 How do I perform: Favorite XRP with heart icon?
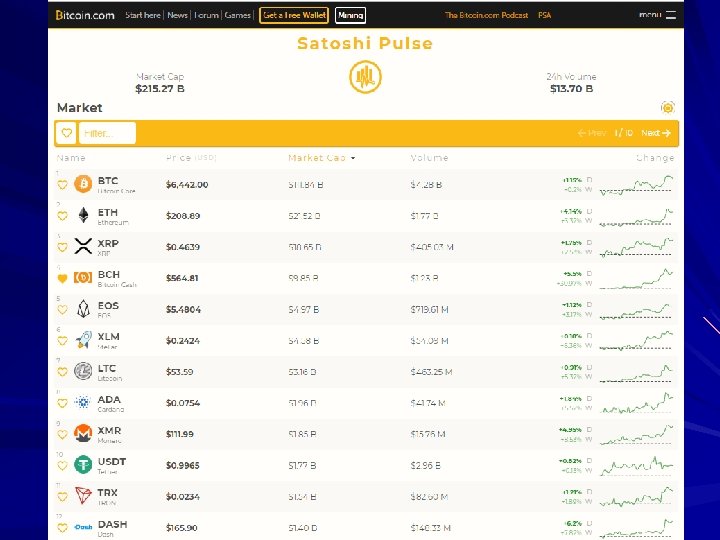[x=62, y=247]
